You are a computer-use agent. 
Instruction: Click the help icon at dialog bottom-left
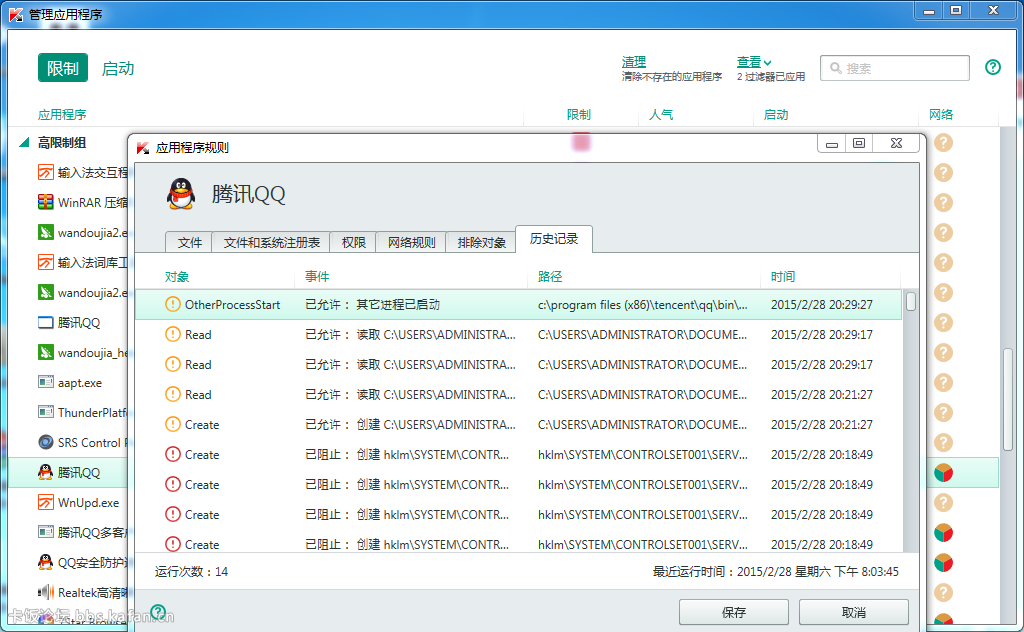(158, 612)
